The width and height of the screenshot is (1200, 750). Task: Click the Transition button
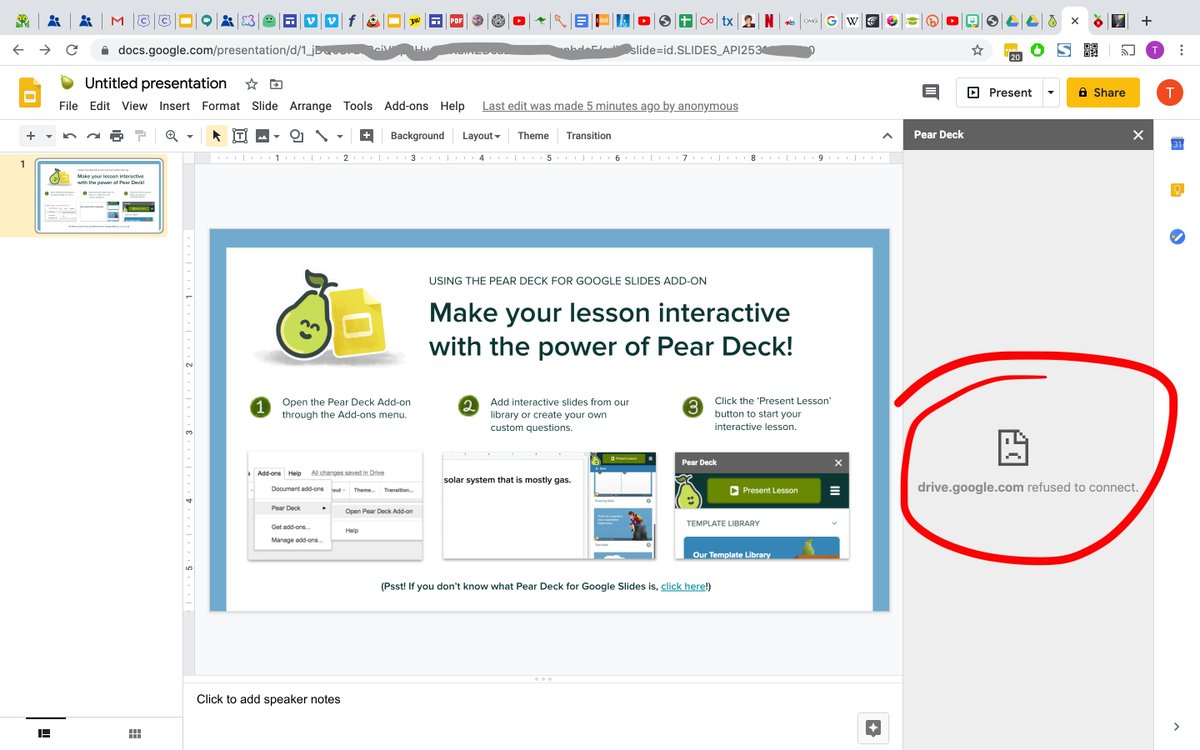click(x=589, y=136)
